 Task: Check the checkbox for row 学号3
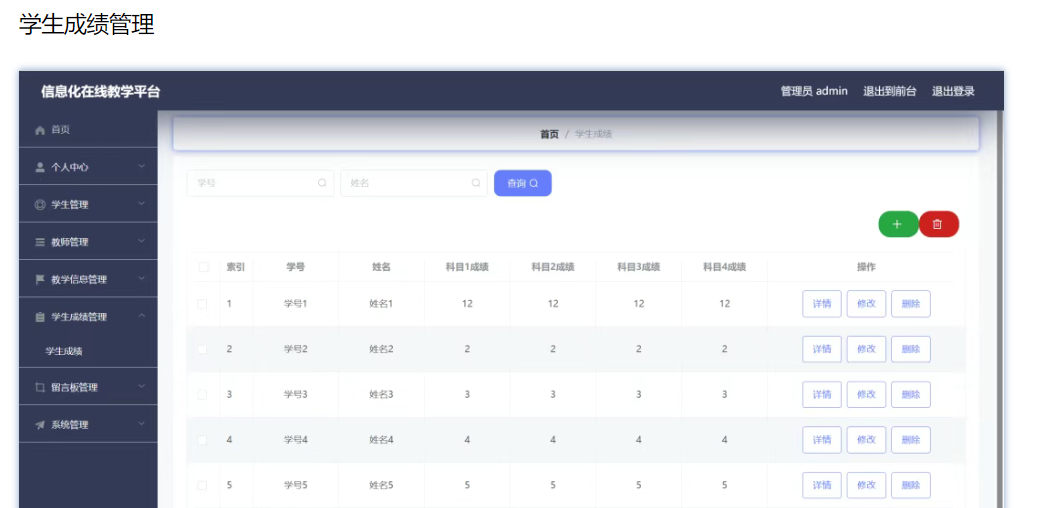point(202,395)
